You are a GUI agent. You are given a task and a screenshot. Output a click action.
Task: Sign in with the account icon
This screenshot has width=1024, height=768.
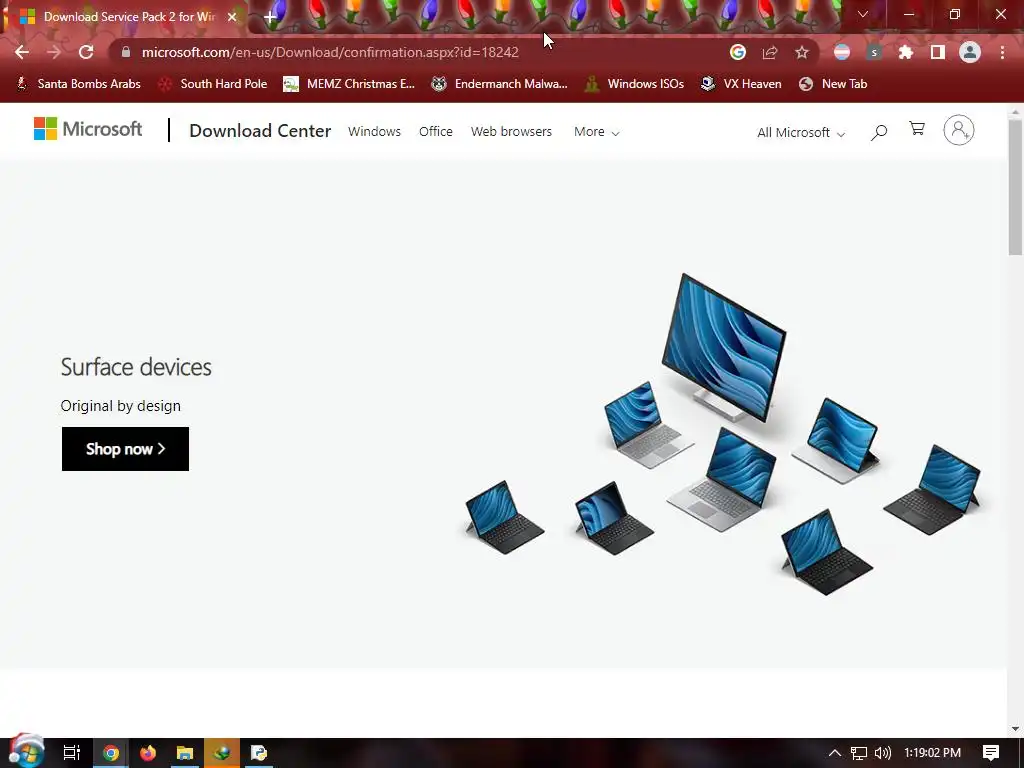click(959, 130)
